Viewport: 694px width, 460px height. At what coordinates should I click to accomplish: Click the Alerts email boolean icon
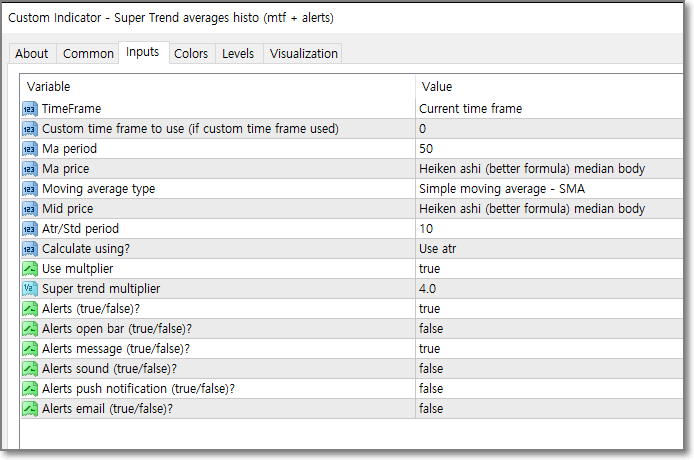click(x=29, y=408)
